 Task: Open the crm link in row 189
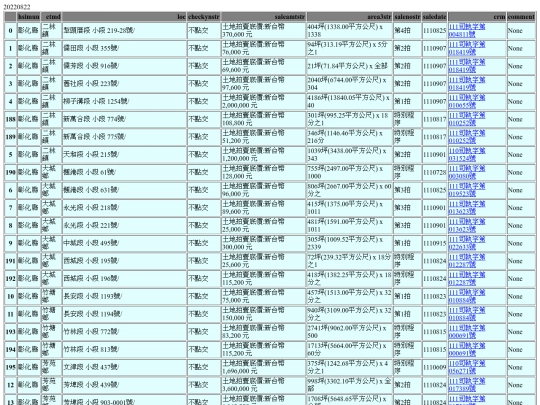point(467,137)
